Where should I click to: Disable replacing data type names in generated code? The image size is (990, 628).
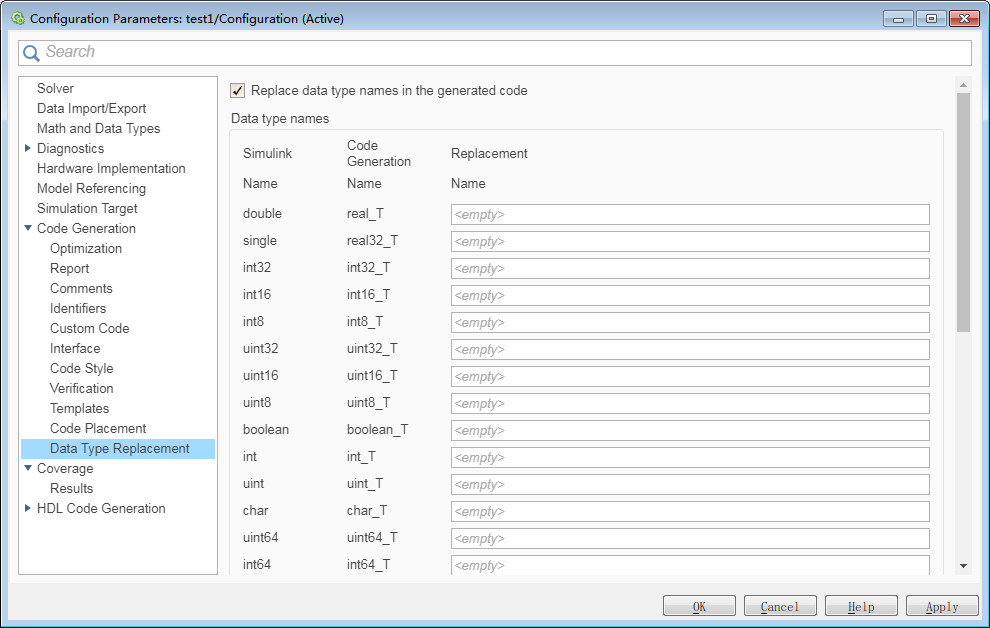[x=237, y=90]
